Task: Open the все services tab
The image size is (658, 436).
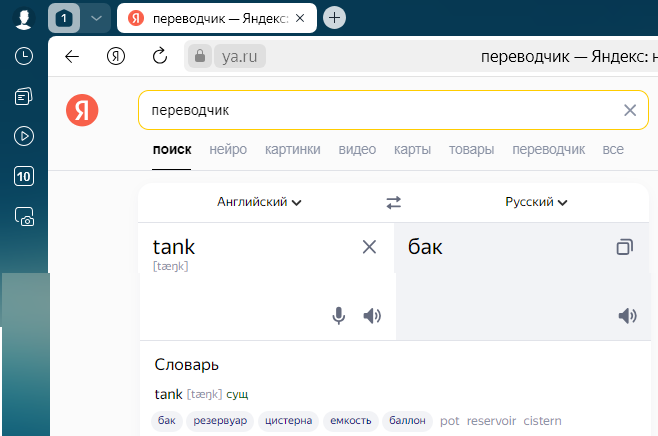Action: tap(613, 150)
